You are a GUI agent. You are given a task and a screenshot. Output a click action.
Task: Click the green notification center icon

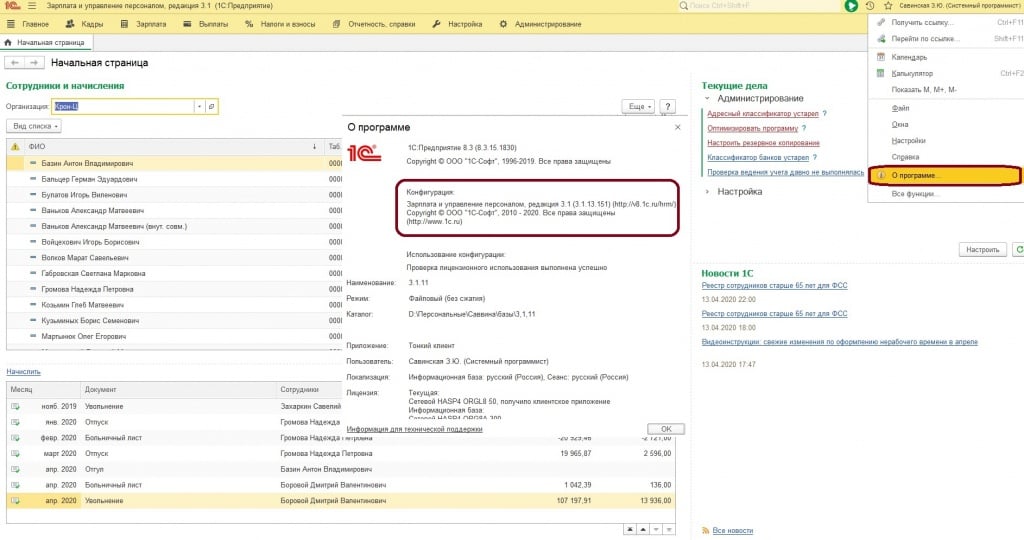851,6
